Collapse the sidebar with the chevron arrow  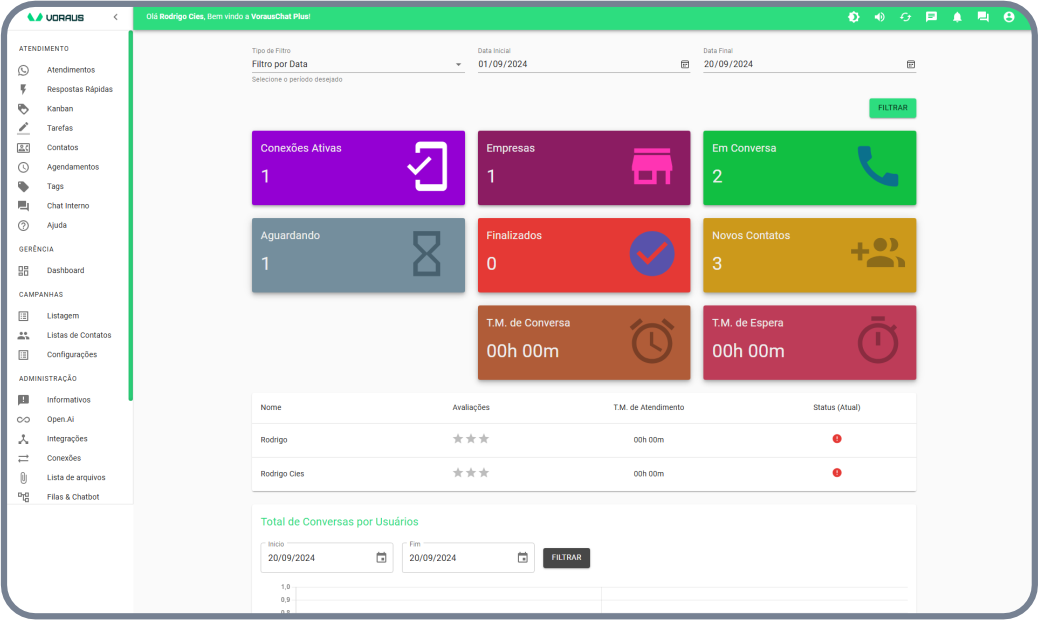[x=115, y=18]
